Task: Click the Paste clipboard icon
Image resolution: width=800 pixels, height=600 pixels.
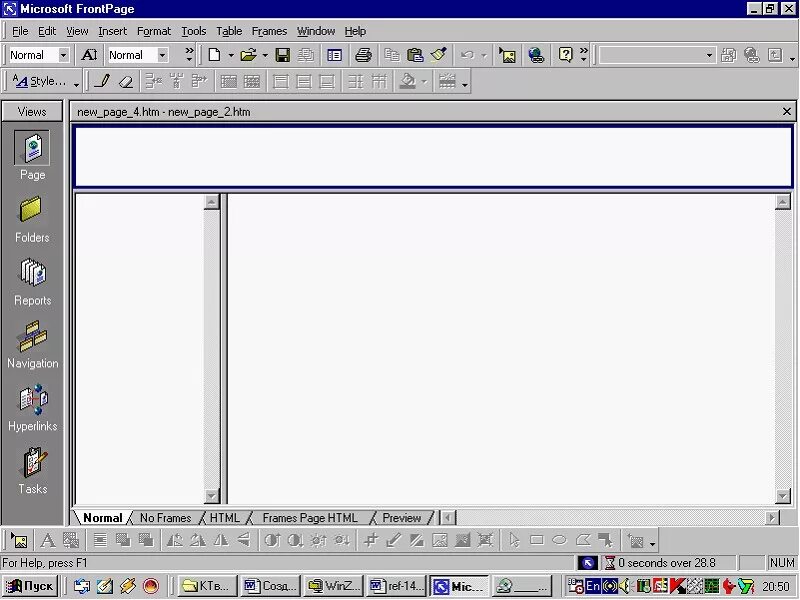Action: [x=415, y=55]
